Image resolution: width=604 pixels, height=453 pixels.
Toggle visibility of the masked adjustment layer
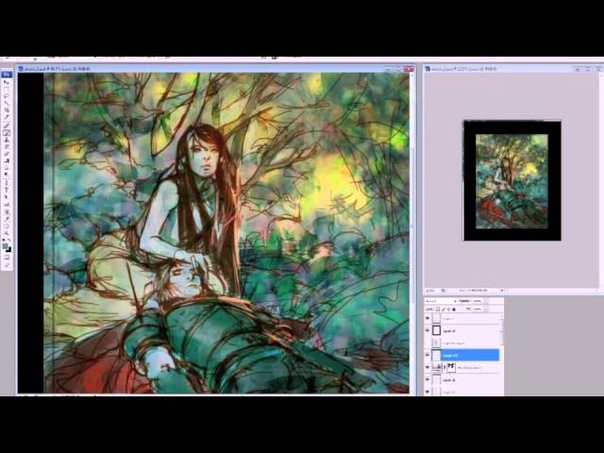(x=428, y=367)
